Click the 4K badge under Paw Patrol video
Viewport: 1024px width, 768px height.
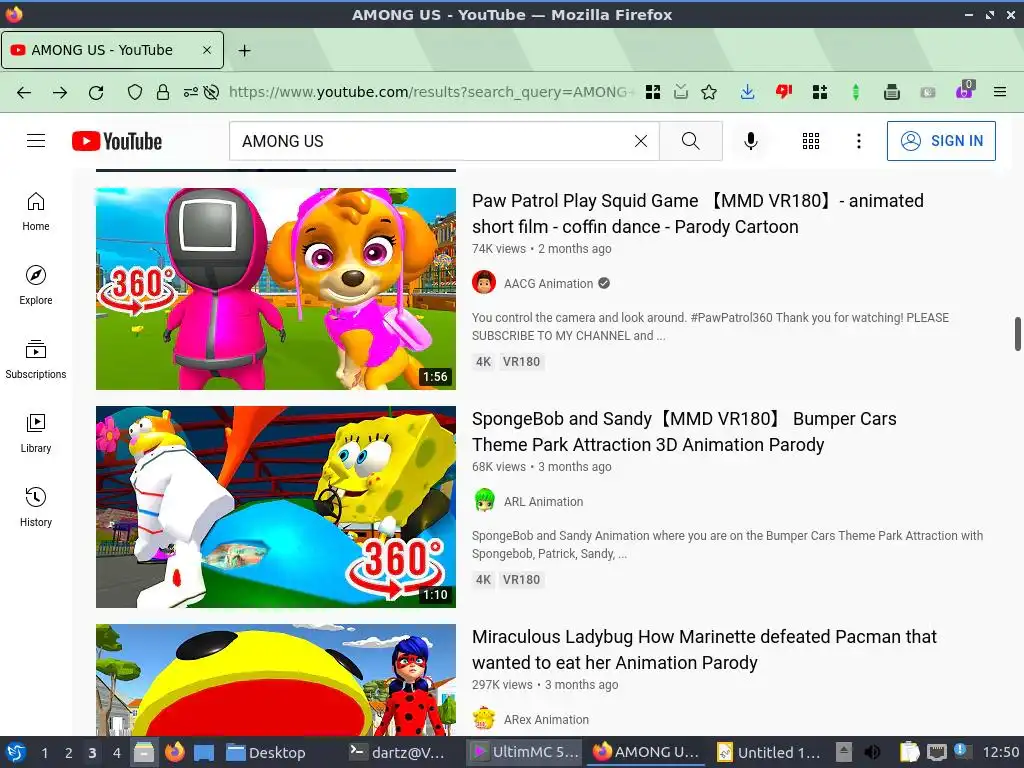point(483,362)
